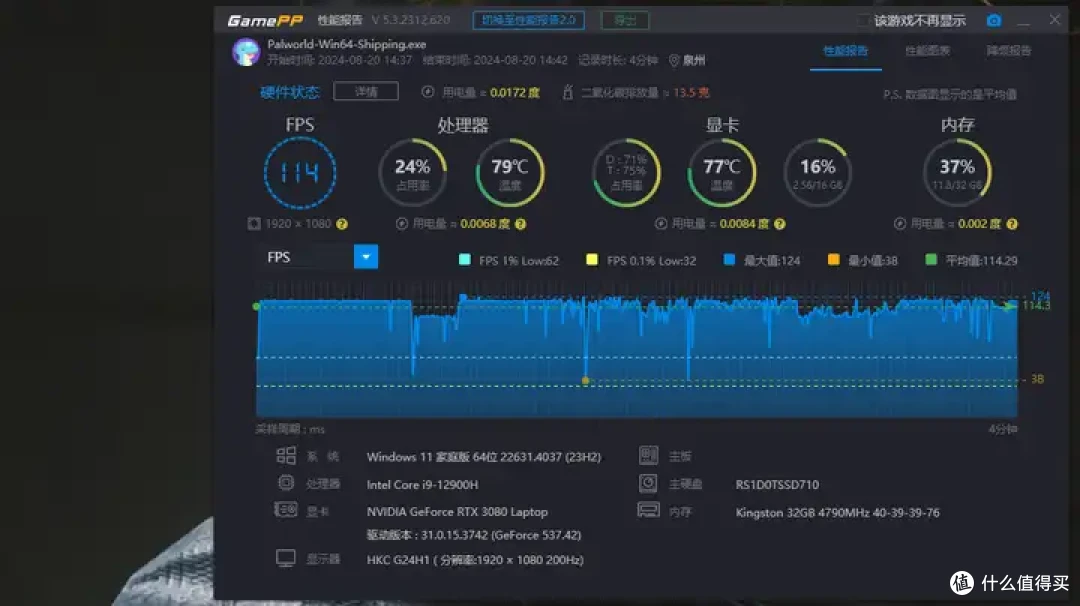Image resolution: width=1080 pixels, height=606 pixels.
Task: Click the Kingston 32GB 4790MHz memory entry
Action: click(838, 512)
